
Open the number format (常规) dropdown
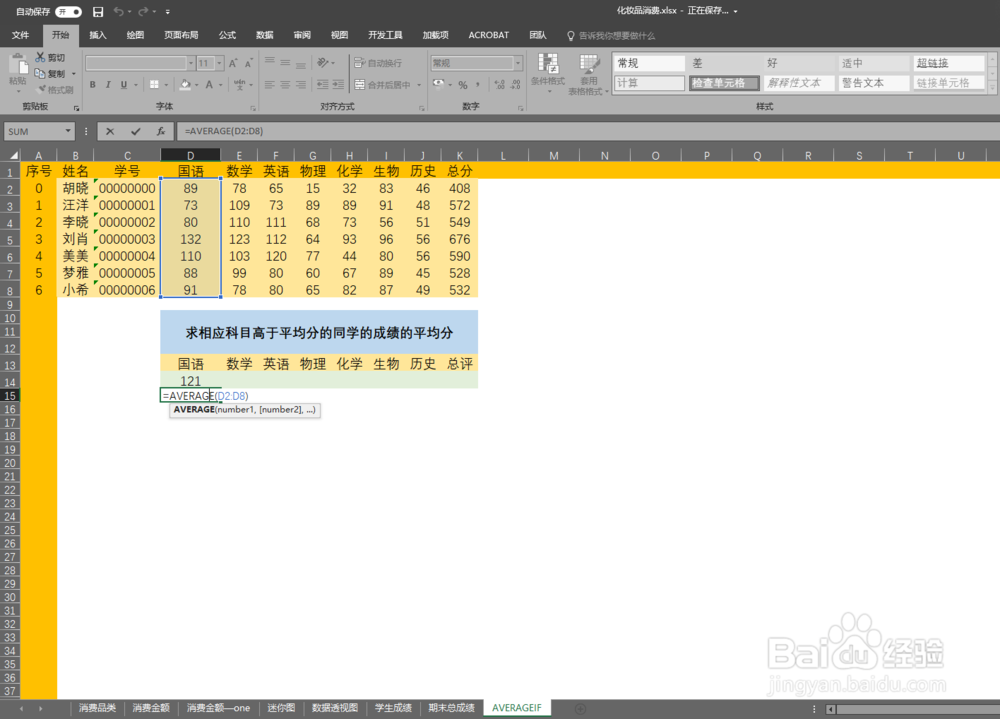pyautogui.click(x=518, y=63)
